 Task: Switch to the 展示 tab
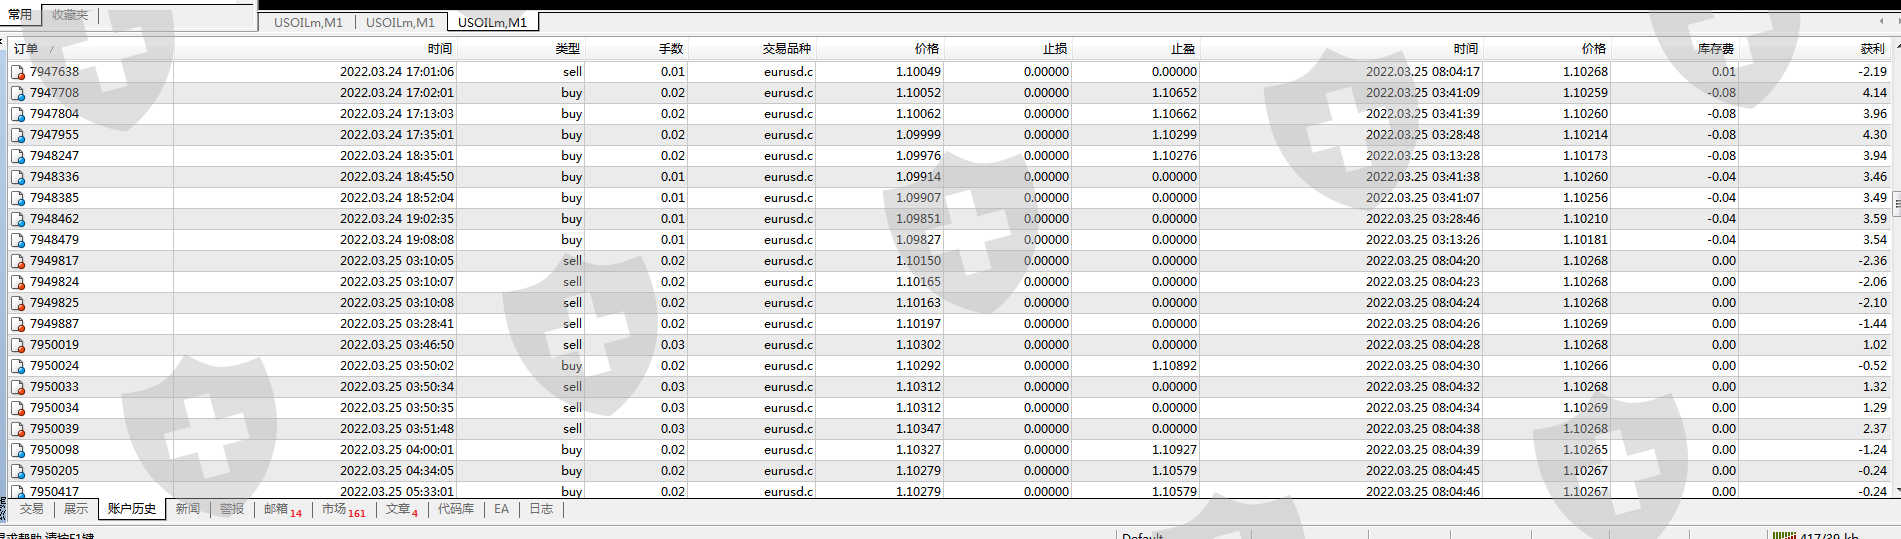[76, 509]
